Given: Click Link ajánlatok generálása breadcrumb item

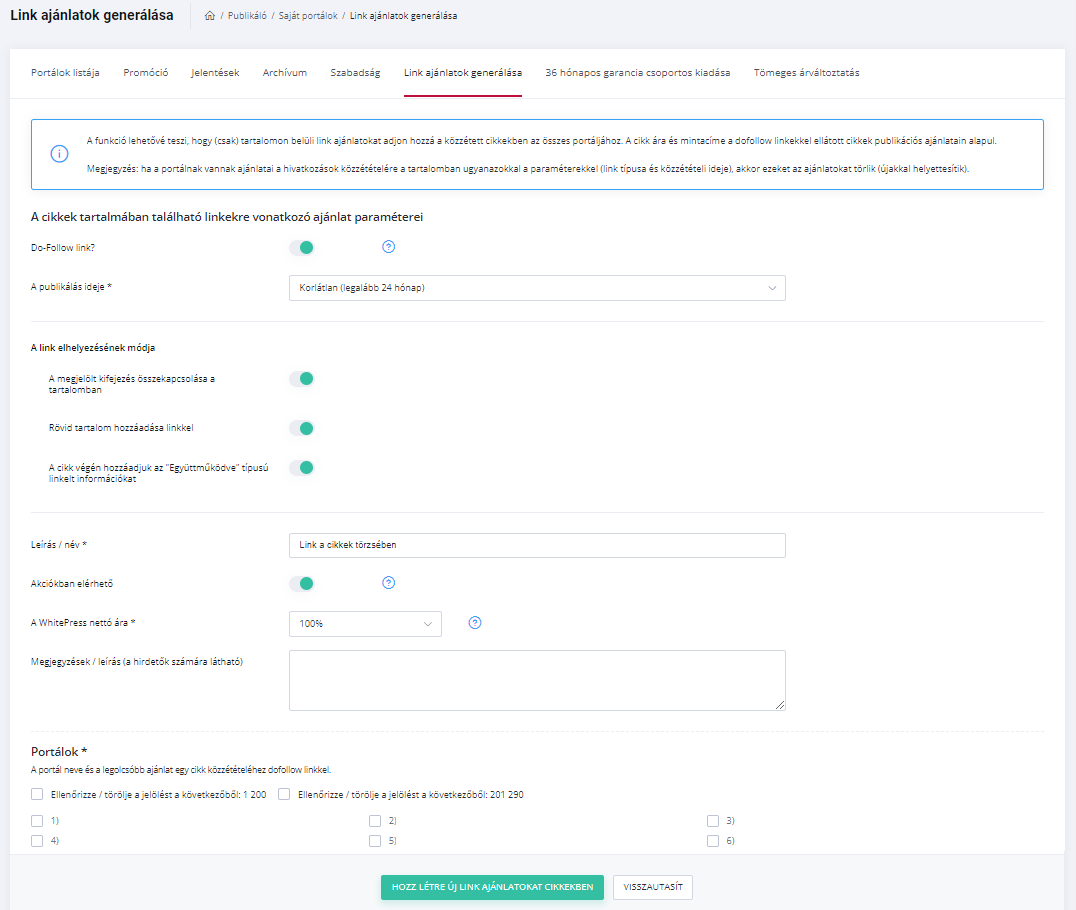Looking at the screenshot, I should pyautogui.click(x=404, y=16).
